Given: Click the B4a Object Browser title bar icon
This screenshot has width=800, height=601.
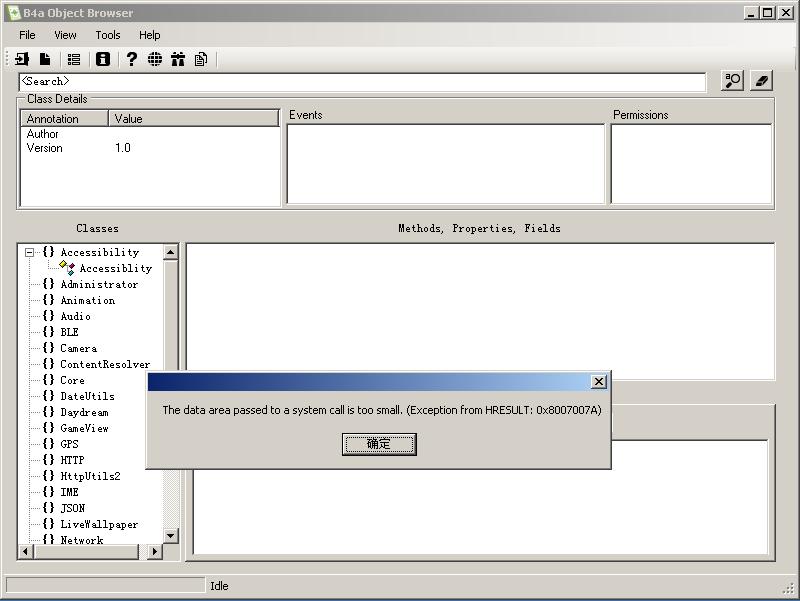Looking at the screenshot, I should [x=14, y=13].
